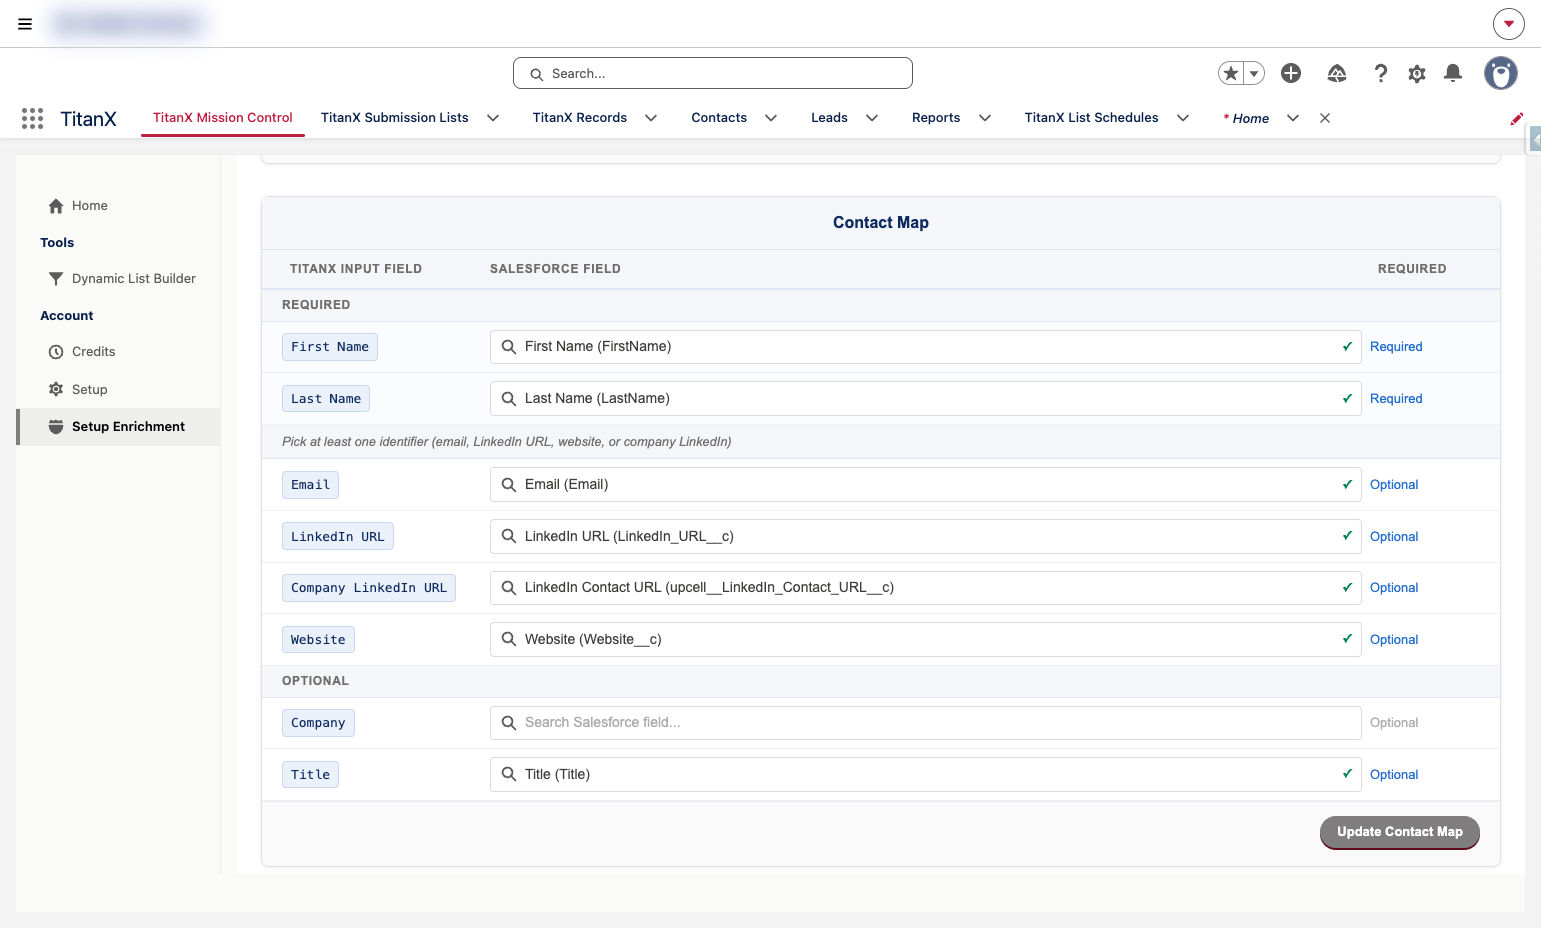Image resolution: width=1541 pixels, height=928 pixels.
Task: Open the Setup gear icon in header
Action: coord(1417,73)
